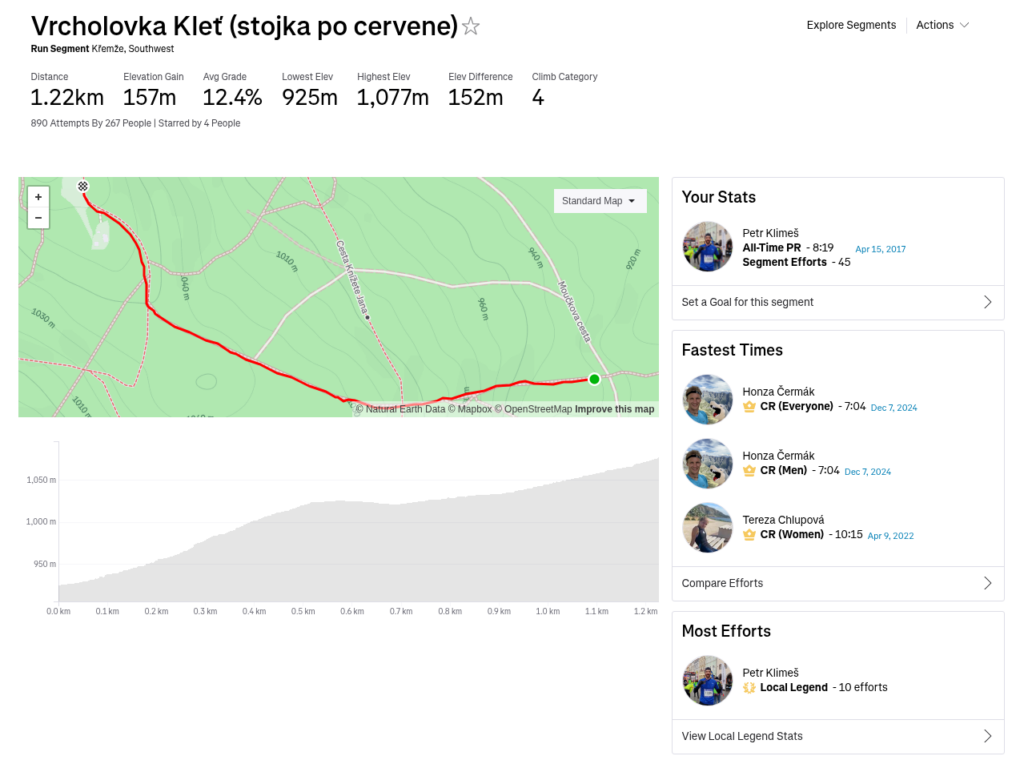The height and width of the screenshot is (760, 1024).
Task: Click the CR (Women) crown icon
Action: pos(749,535)
